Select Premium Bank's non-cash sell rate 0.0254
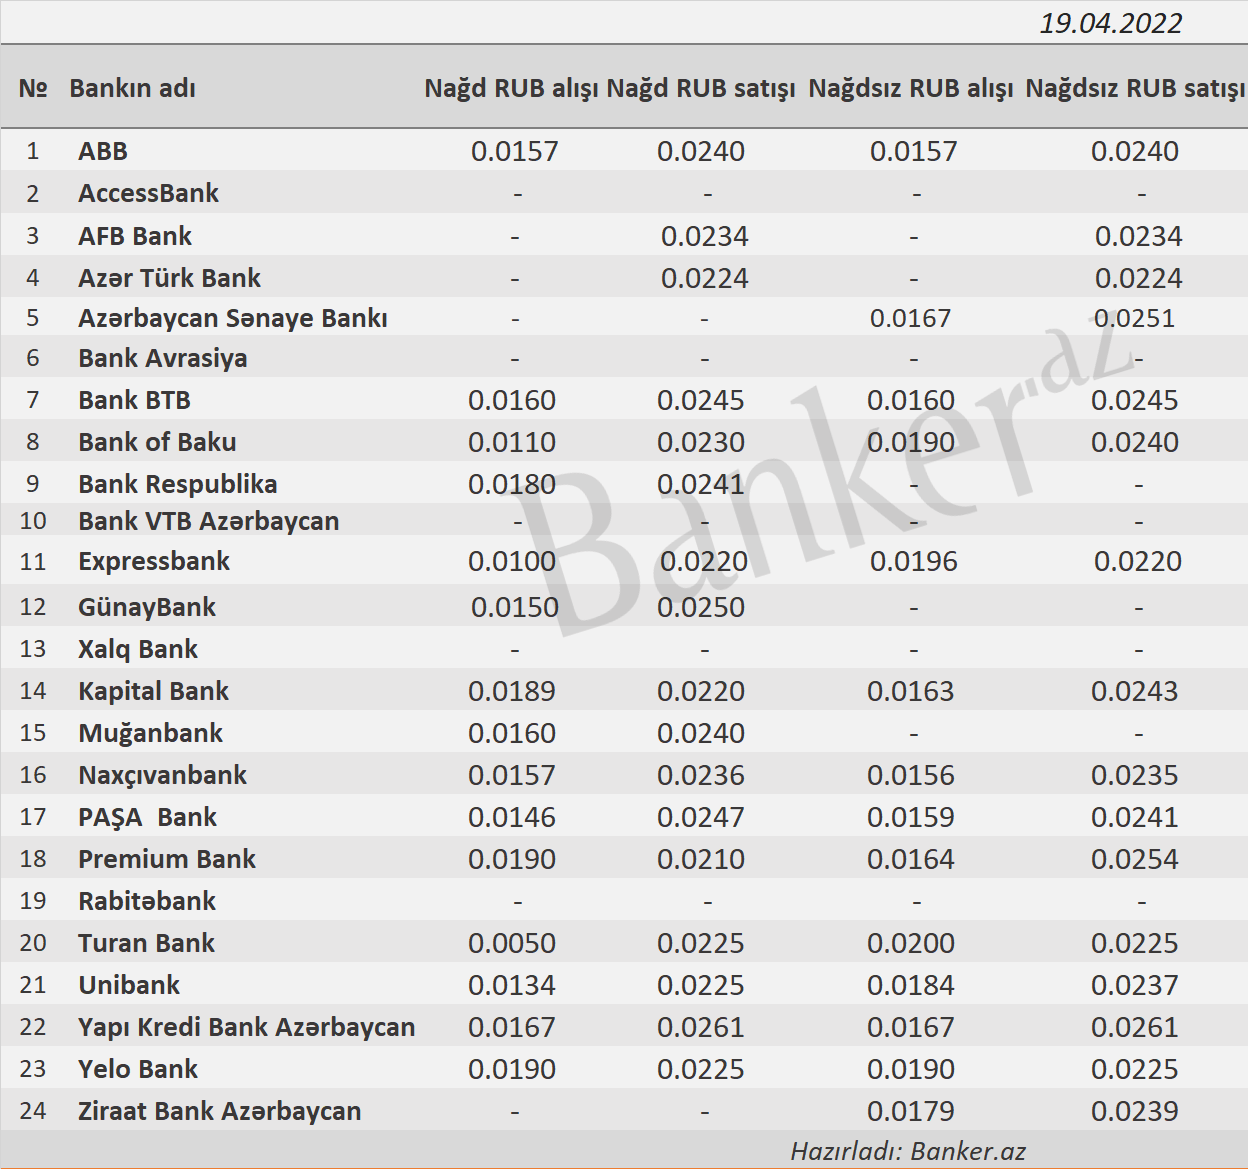The height and width of the screenshot is (1169, 1248). [x=1134, y=859]
